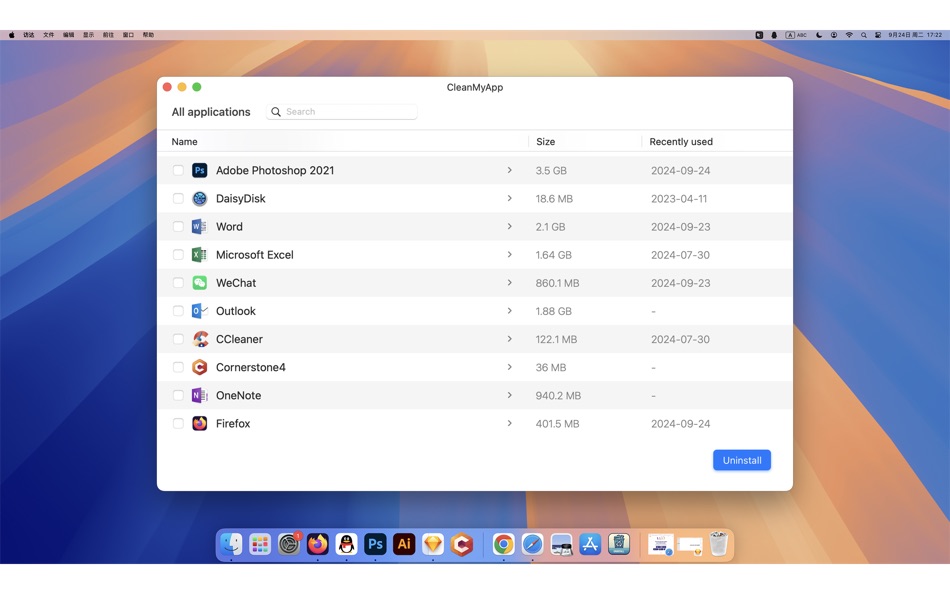Screen dimensions: 950x594
Task: Click the Cornerstone4 app icon in list
Action: (199, 367)
